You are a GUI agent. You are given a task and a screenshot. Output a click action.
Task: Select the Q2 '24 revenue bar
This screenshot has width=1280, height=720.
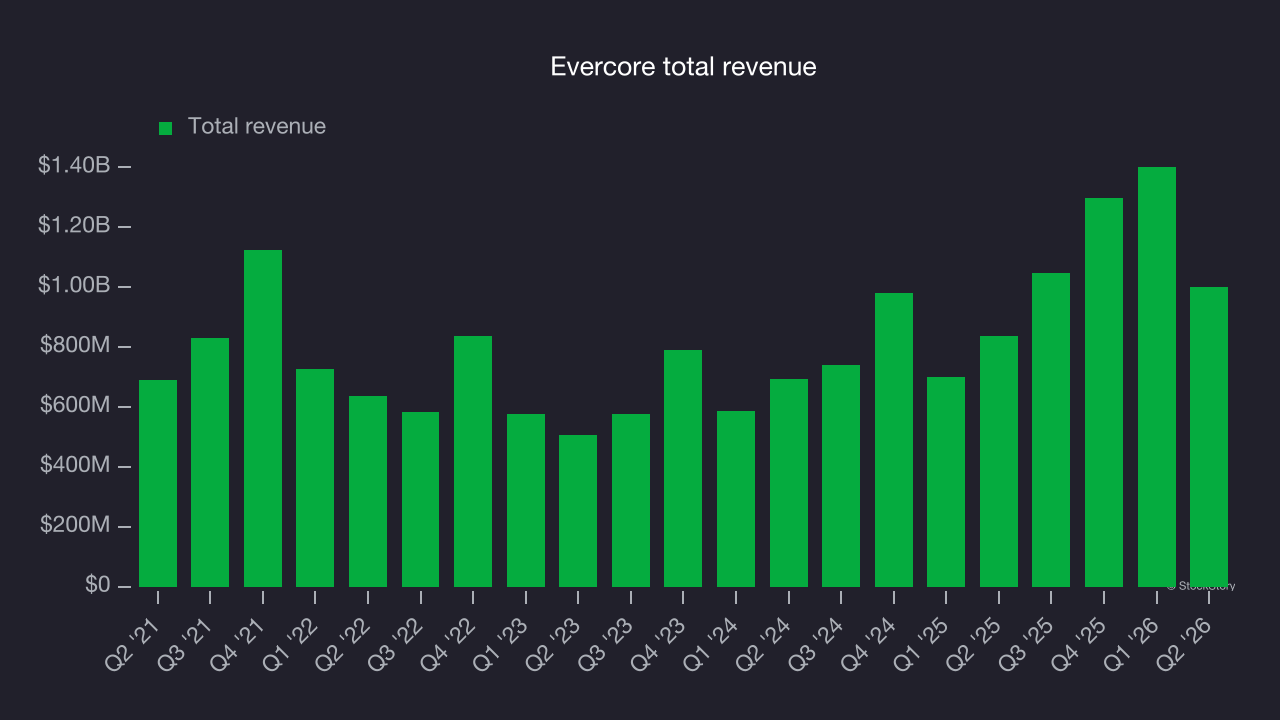(789, 483)
